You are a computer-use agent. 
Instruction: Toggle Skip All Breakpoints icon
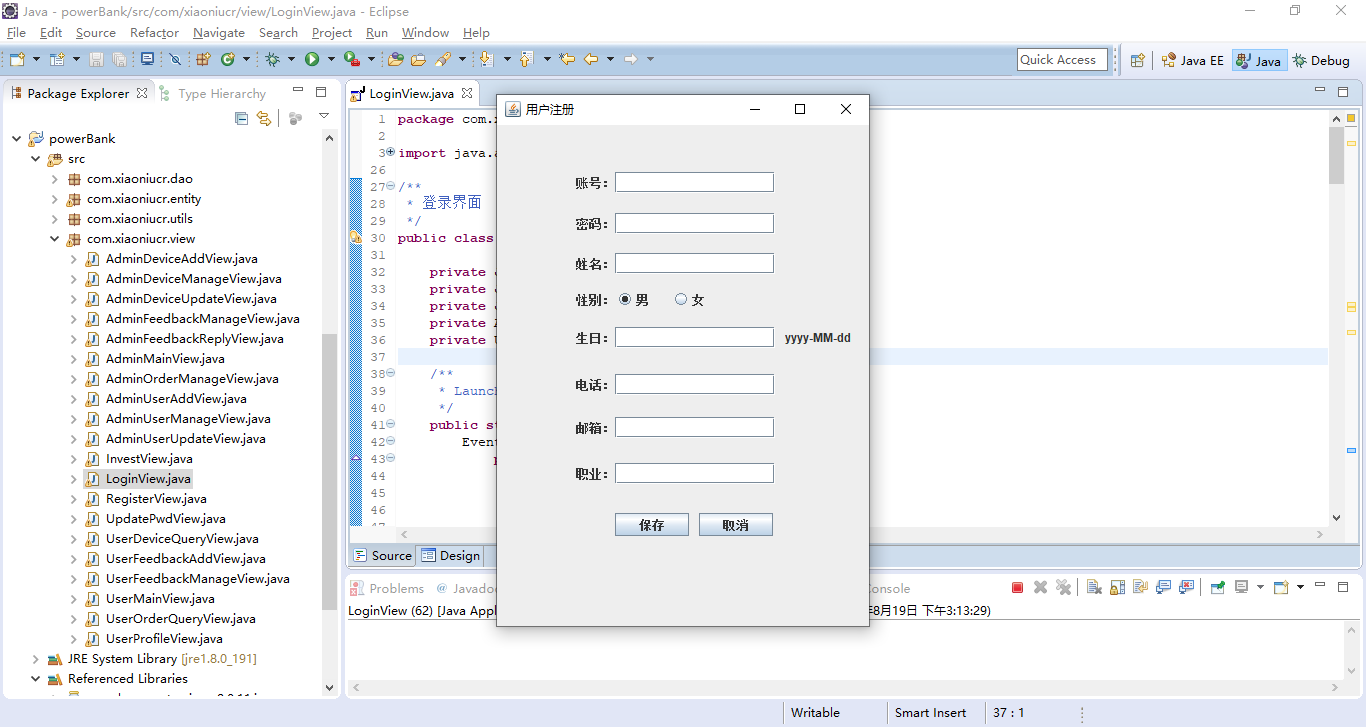[175, 59]
